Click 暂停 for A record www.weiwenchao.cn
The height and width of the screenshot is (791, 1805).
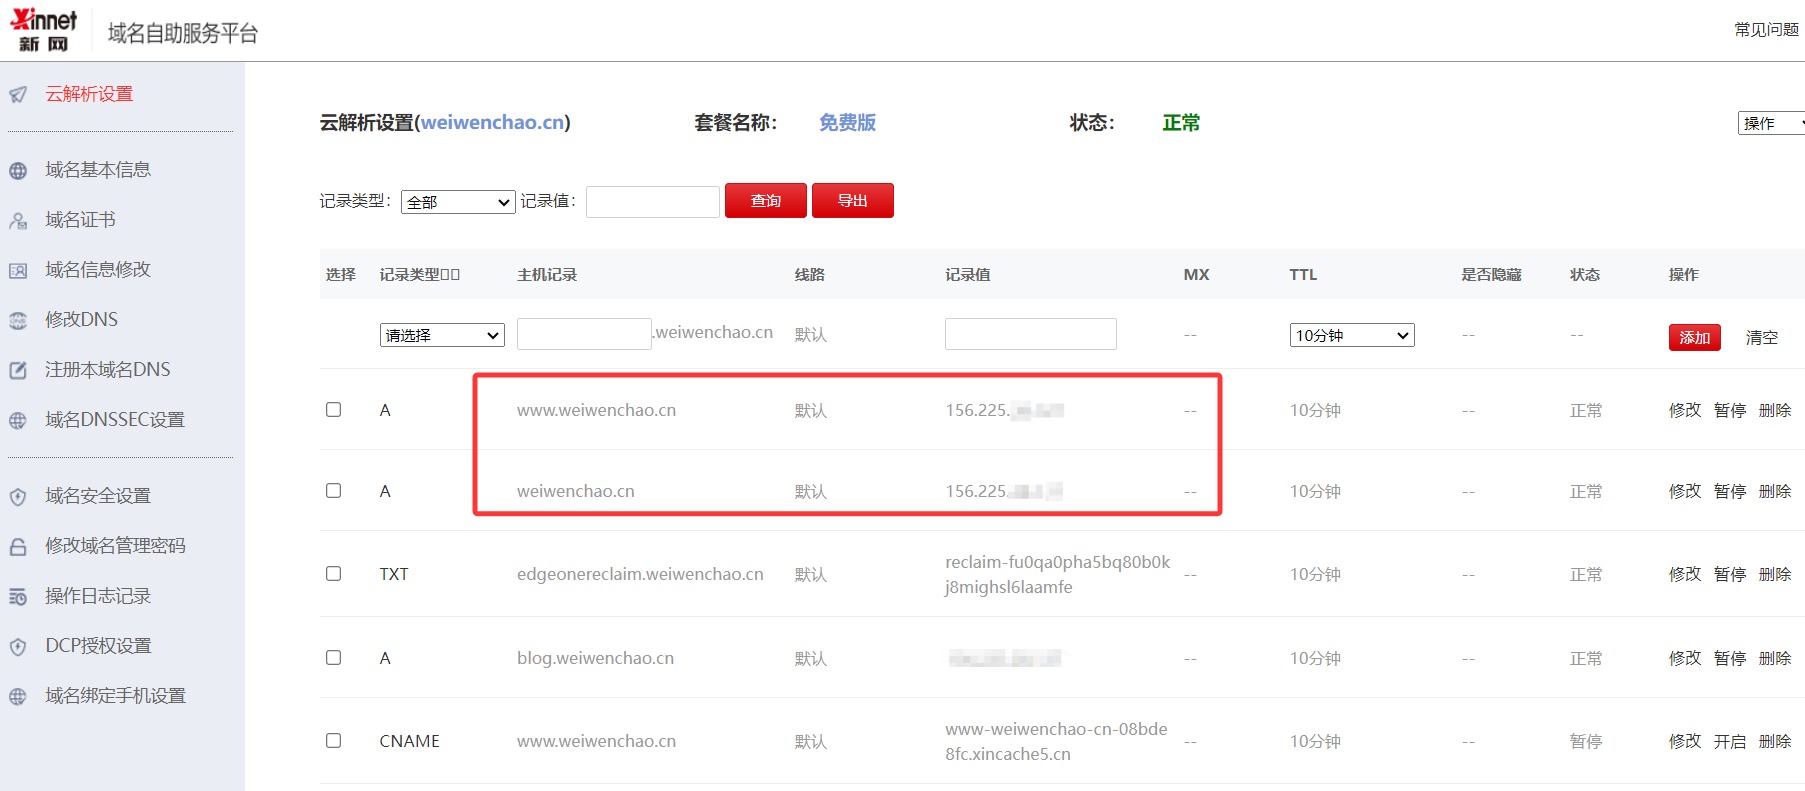[x=1730, y=410]
